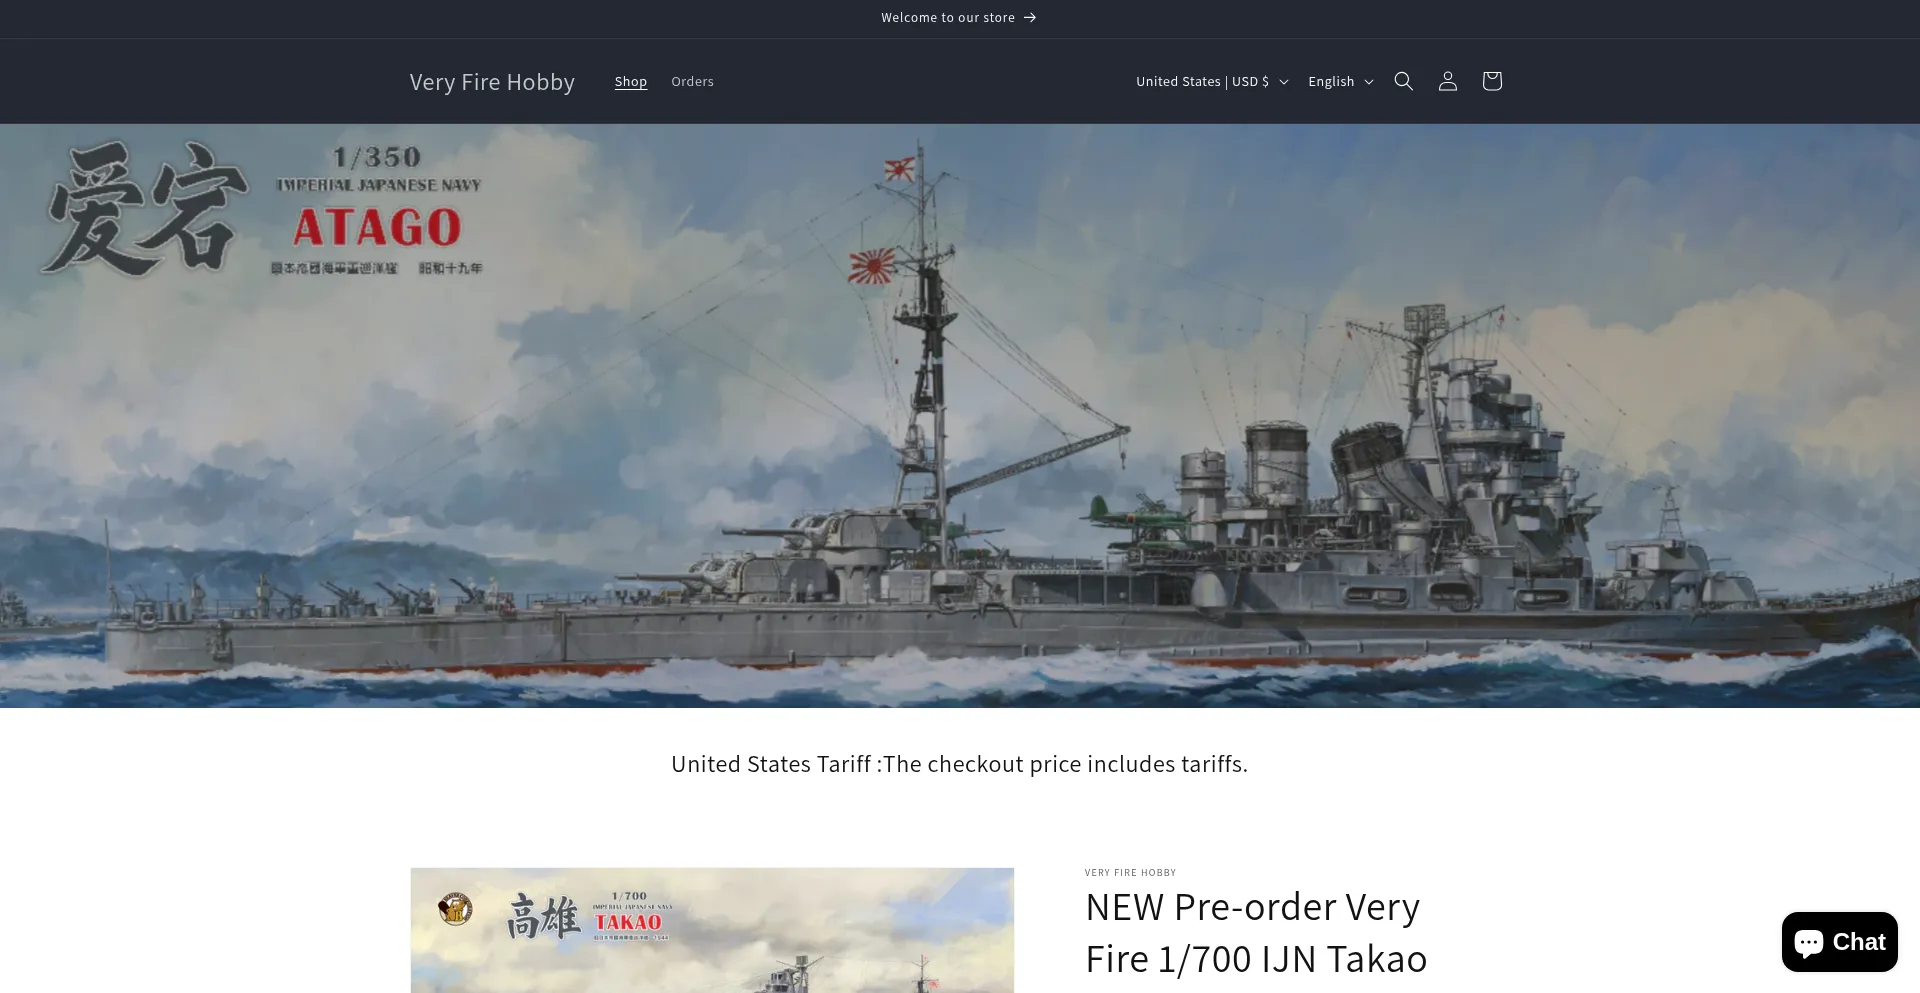Click the arrow beside Welcome to our store
Screen dimensions: 1920x993
1030,18
